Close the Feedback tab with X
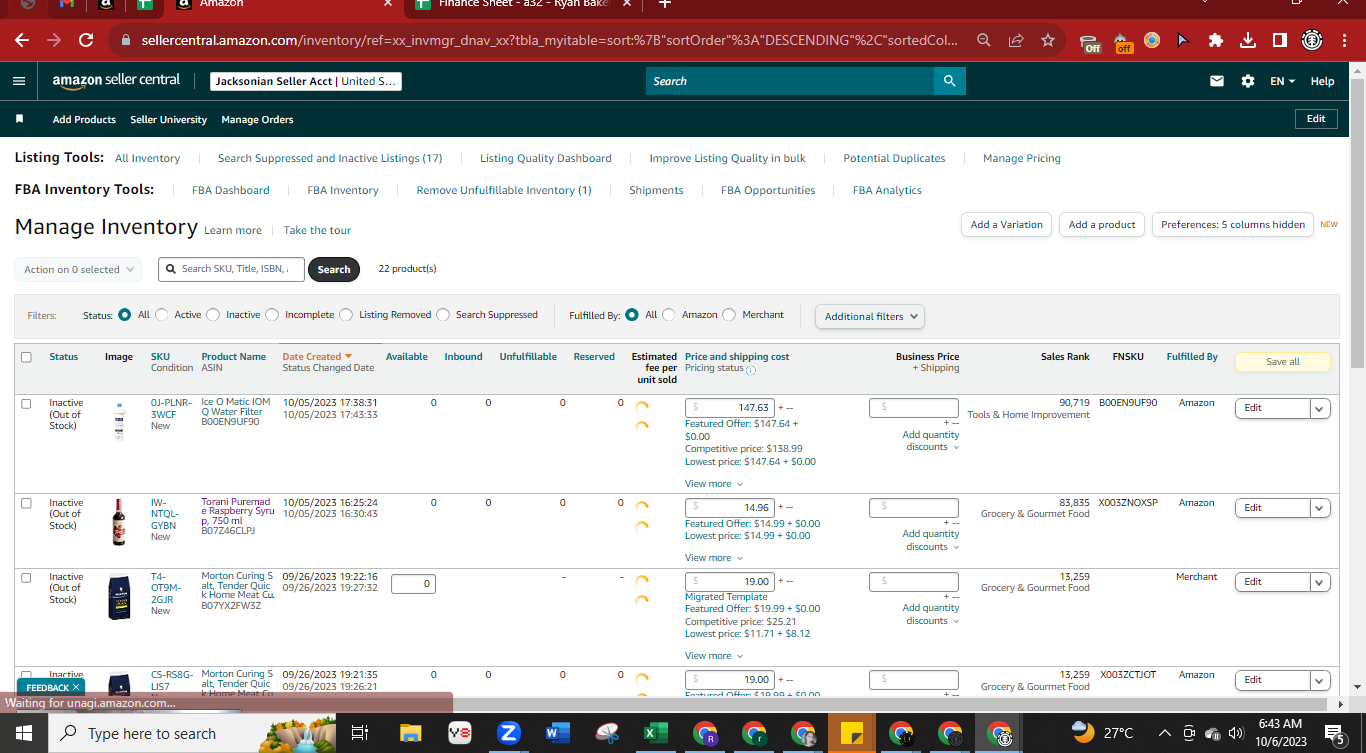 (77, 687)
